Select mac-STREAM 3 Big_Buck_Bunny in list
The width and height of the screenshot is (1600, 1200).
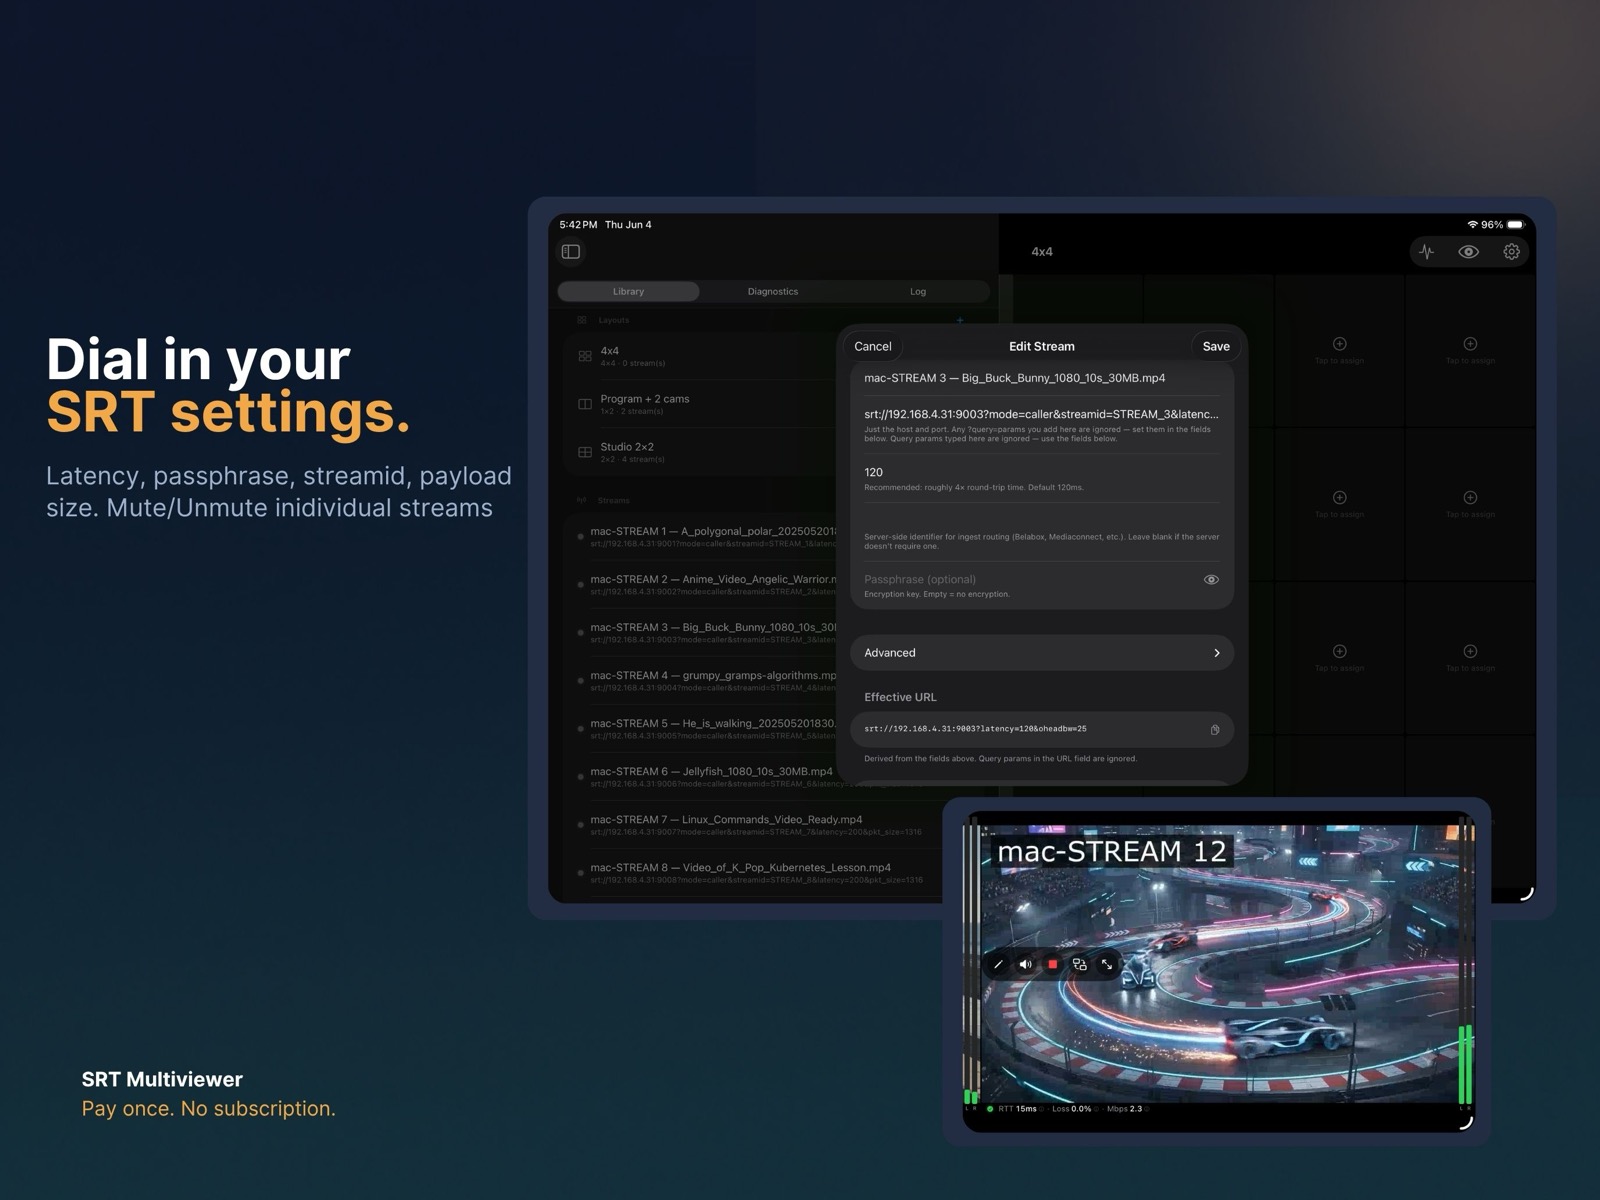[700, 633]
